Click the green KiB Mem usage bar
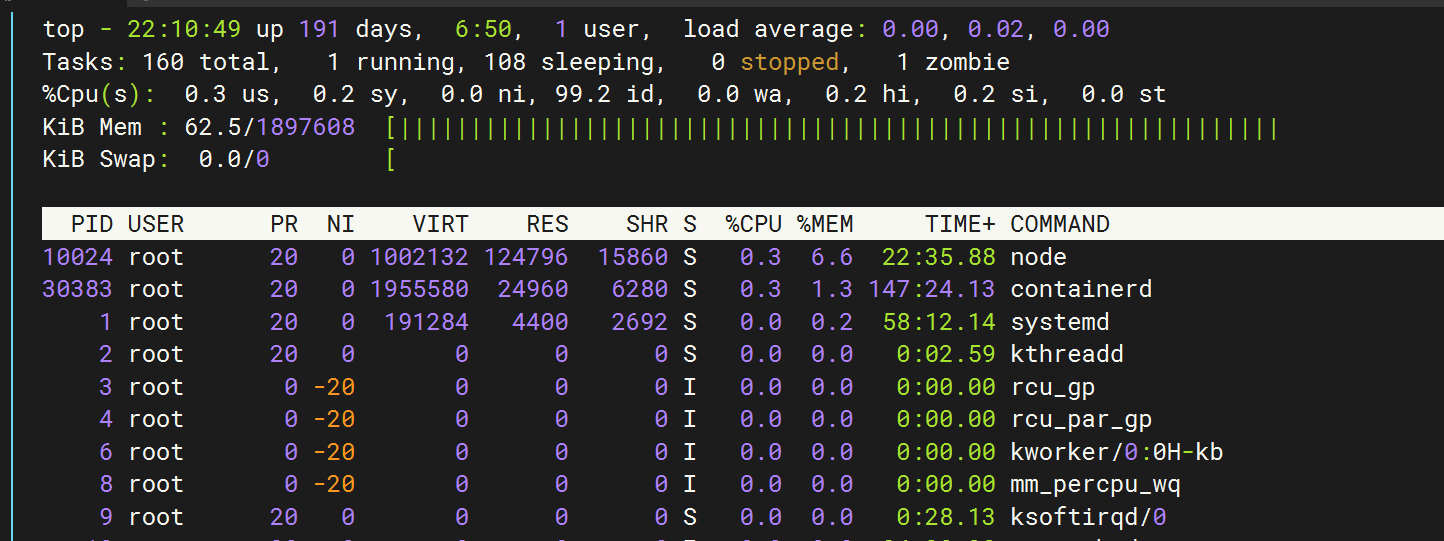 pos(832,128)
